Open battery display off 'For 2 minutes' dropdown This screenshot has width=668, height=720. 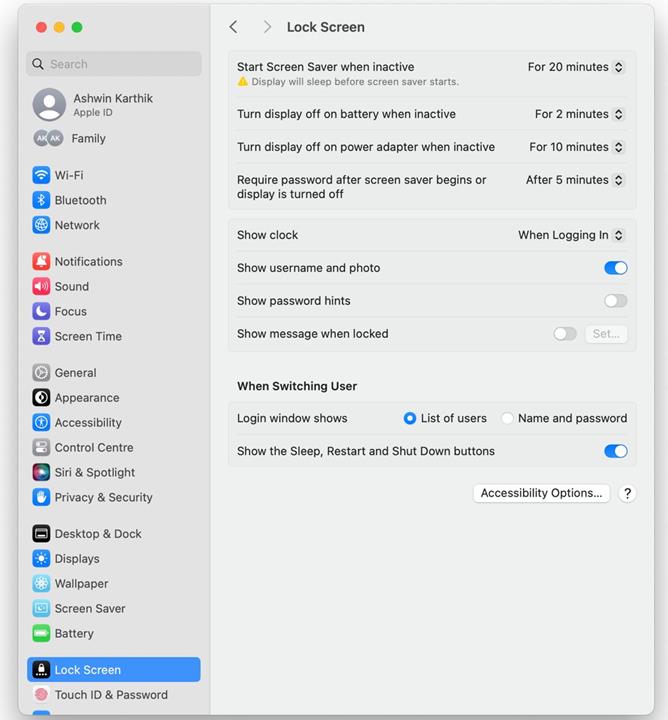[579, 114]
